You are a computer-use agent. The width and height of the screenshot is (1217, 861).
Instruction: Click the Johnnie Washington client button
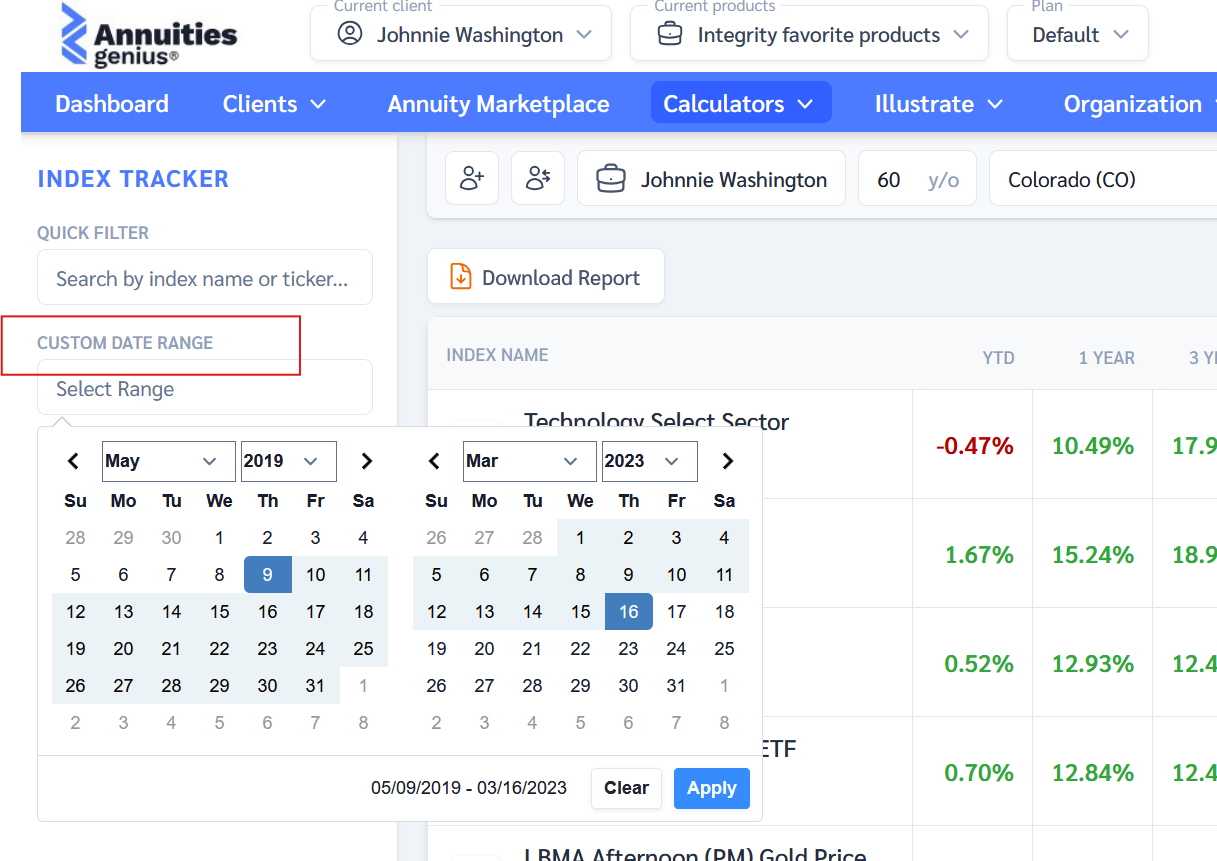point(711,179)
